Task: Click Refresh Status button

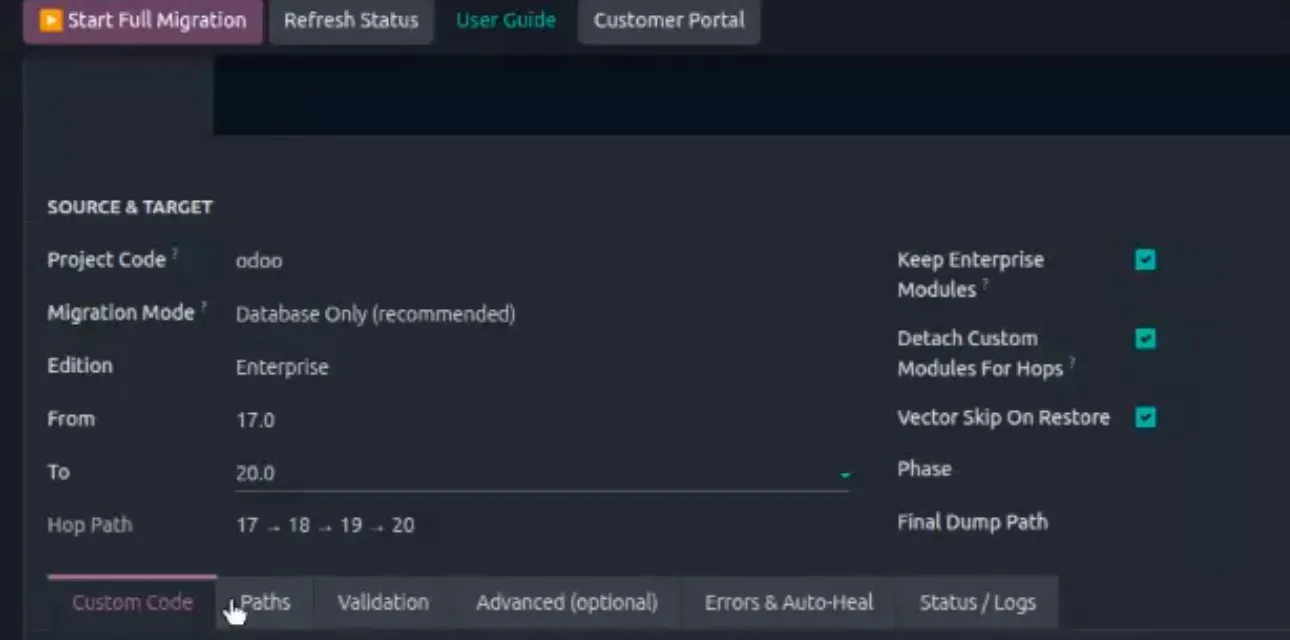Action: (351, 21)
